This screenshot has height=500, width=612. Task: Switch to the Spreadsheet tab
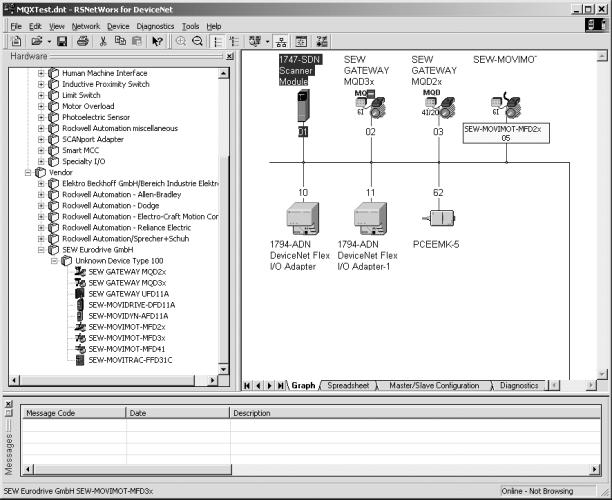[348, 386]
